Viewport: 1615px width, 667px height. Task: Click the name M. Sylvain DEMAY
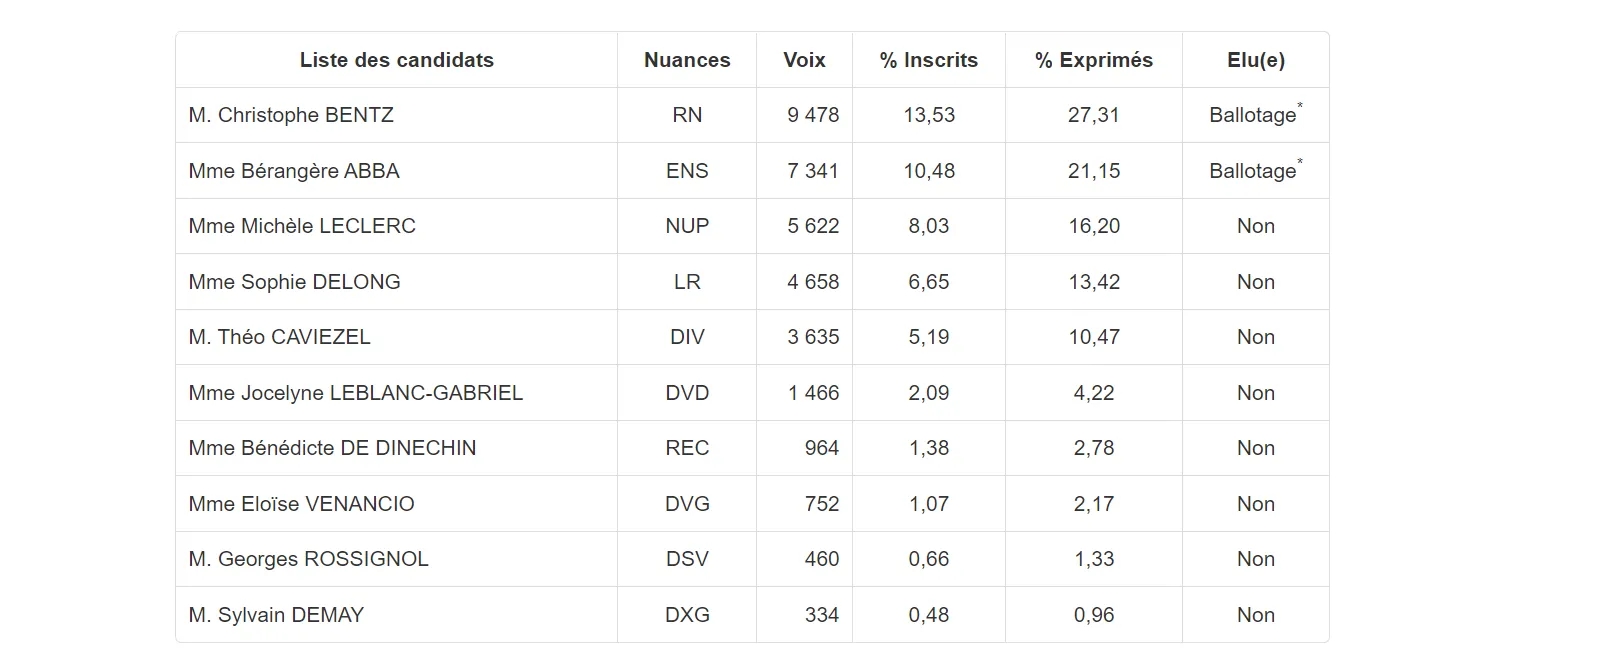coord(276,615)
